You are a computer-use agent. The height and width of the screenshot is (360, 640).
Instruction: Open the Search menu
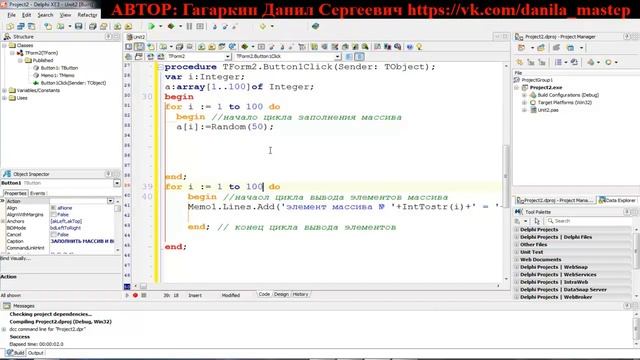pos(45,15)
